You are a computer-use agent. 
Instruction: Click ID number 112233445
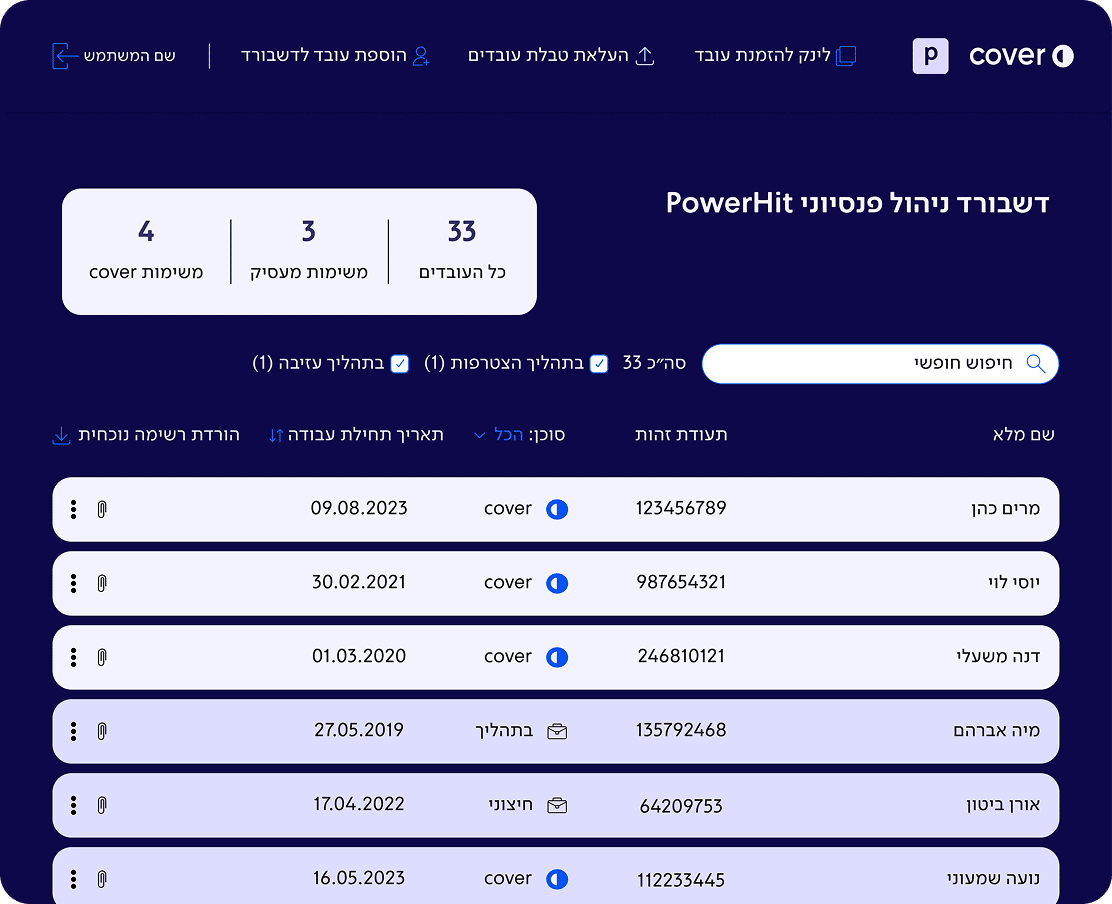682,881
